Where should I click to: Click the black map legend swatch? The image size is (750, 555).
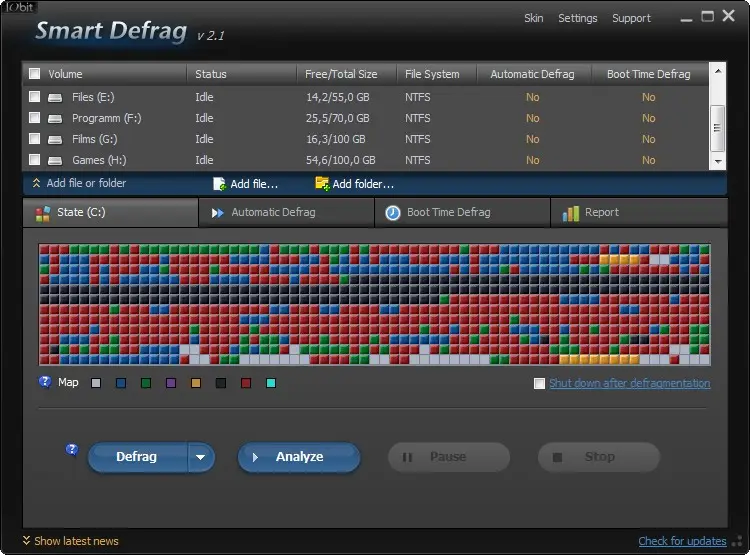point(221,383)
